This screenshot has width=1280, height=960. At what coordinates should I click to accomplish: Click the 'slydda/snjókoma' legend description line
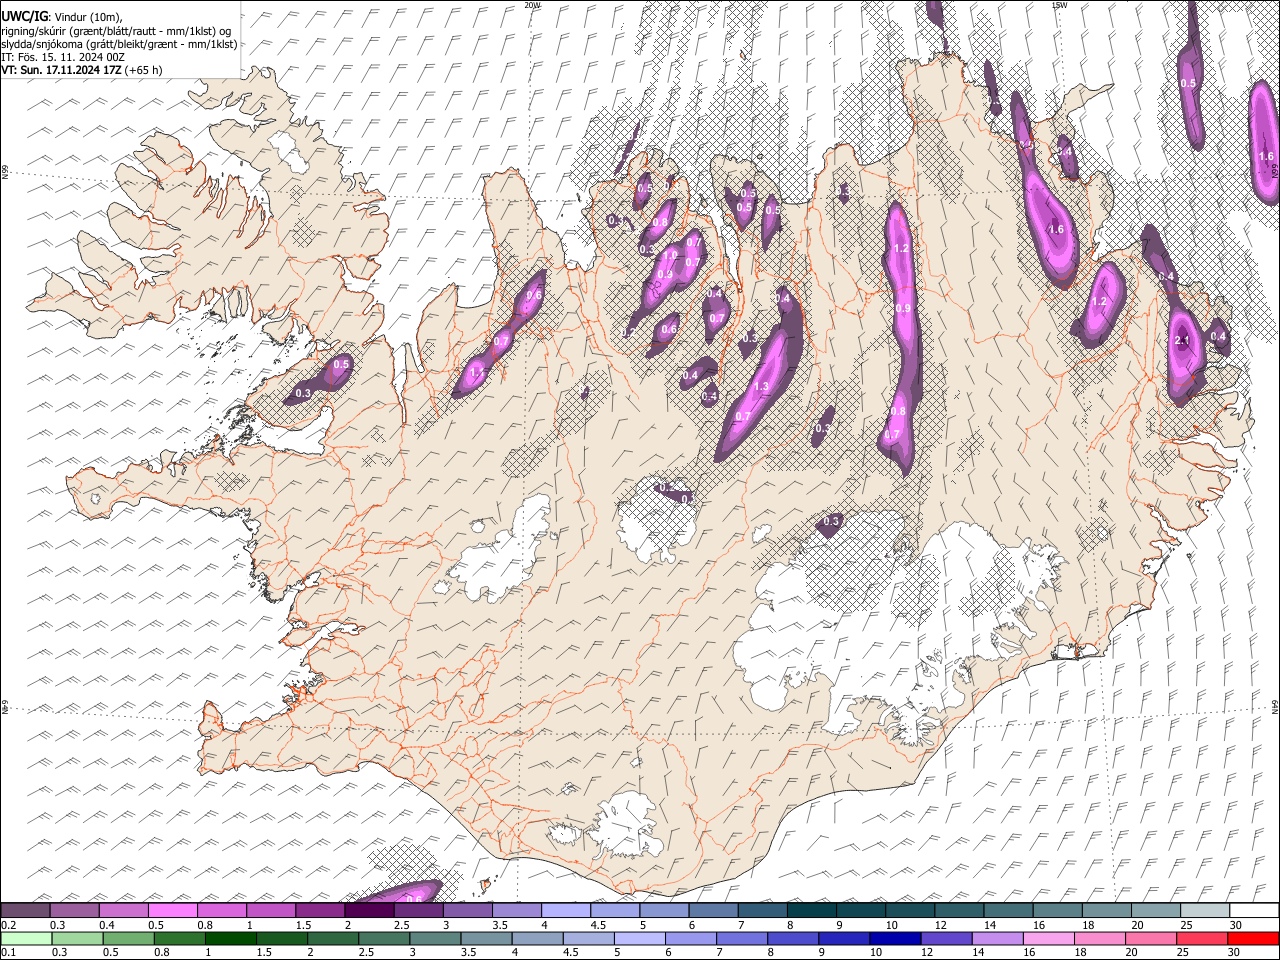pyautogui.click(x=119, y=44)
